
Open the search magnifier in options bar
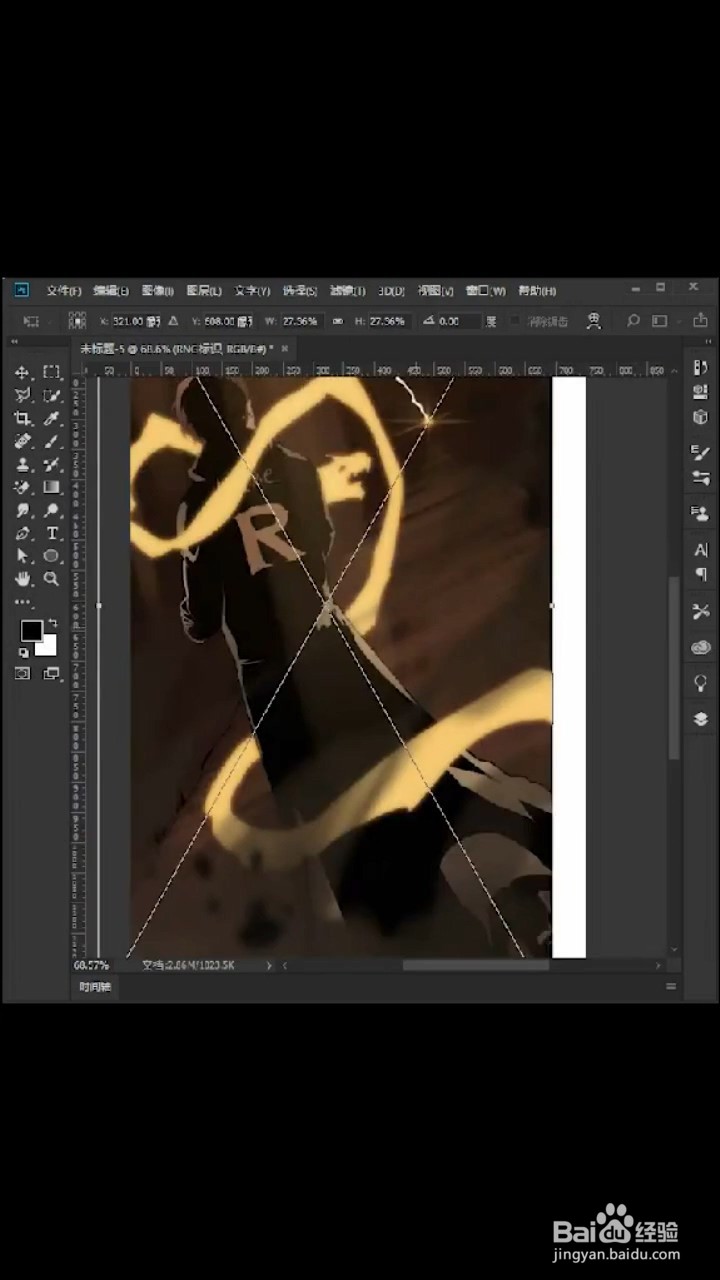pyautogui.click(x=633, y=321)
